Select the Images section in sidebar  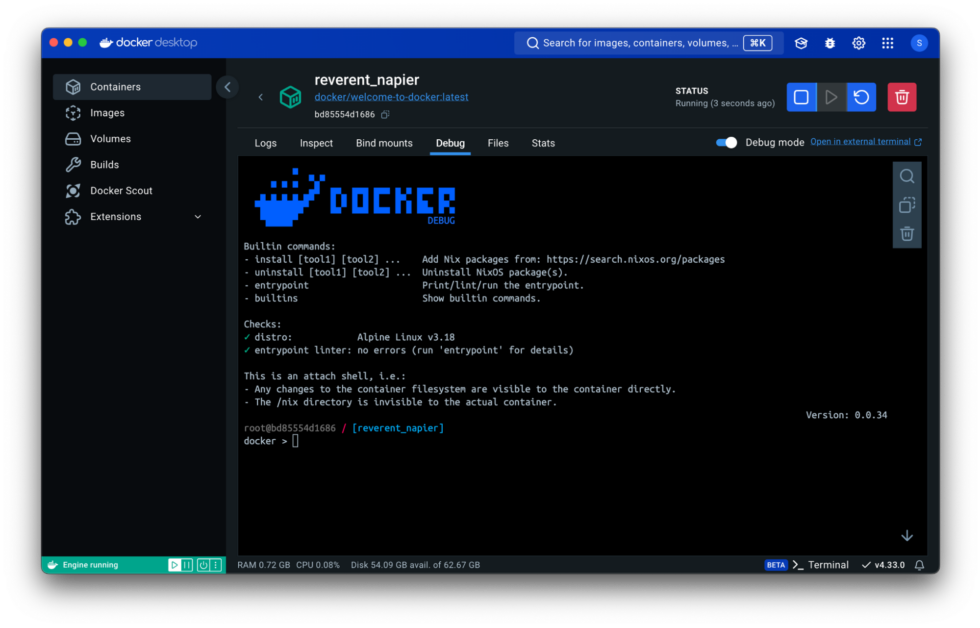tap(105, 112)
